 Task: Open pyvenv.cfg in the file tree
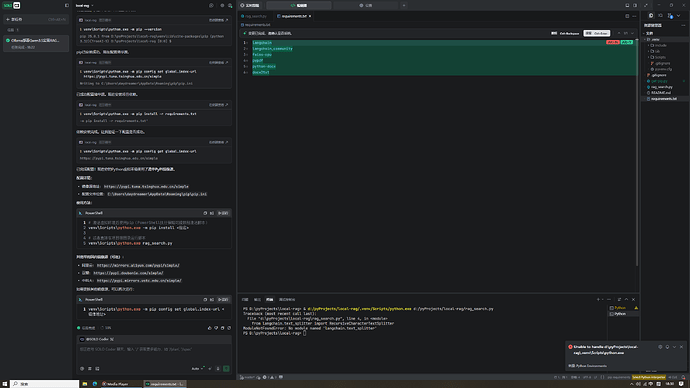tap(664, 69)
